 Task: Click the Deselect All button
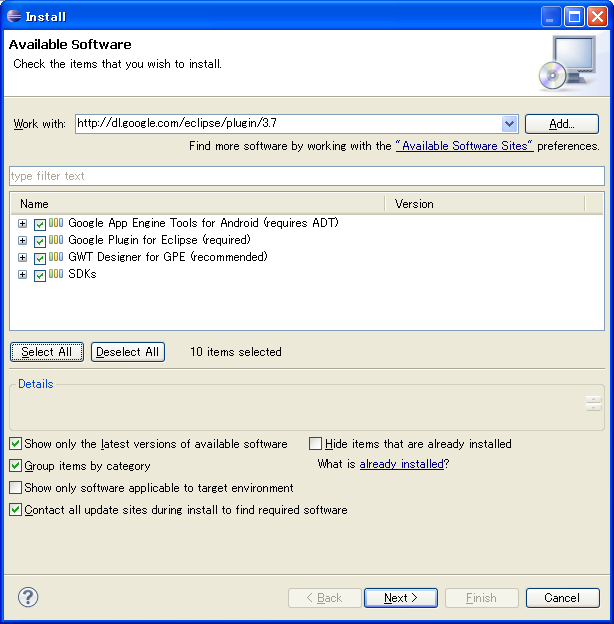coord(128,352)
